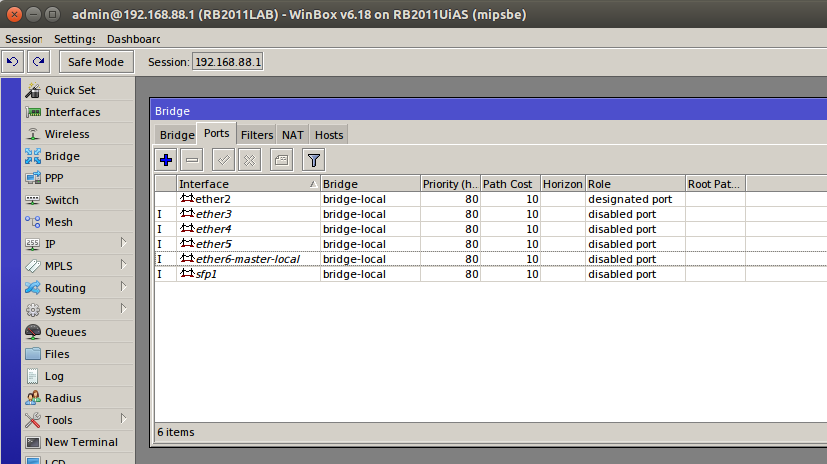Expand the Routing submenu
This screenshot has height=464, width=827.
(x=123, y=288)
